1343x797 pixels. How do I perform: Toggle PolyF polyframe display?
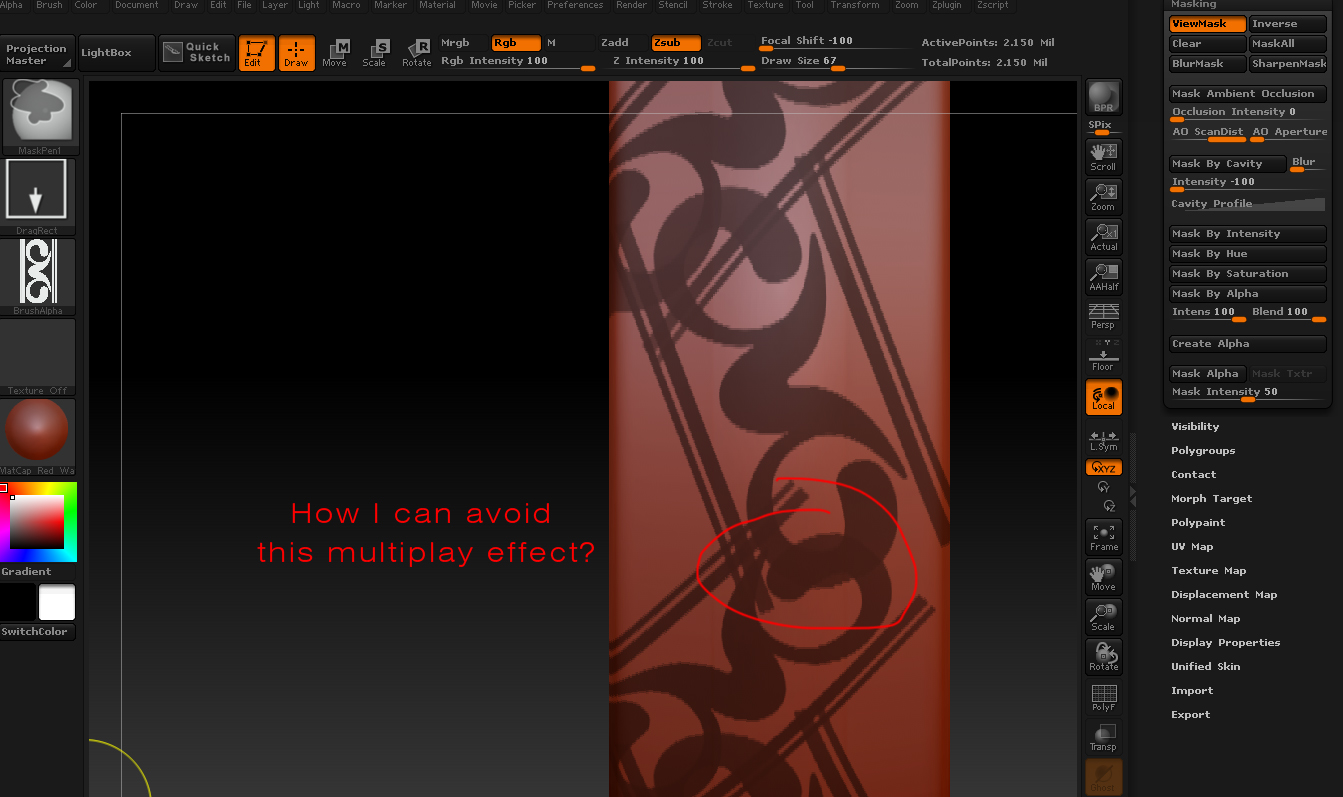pos(1104,697)
